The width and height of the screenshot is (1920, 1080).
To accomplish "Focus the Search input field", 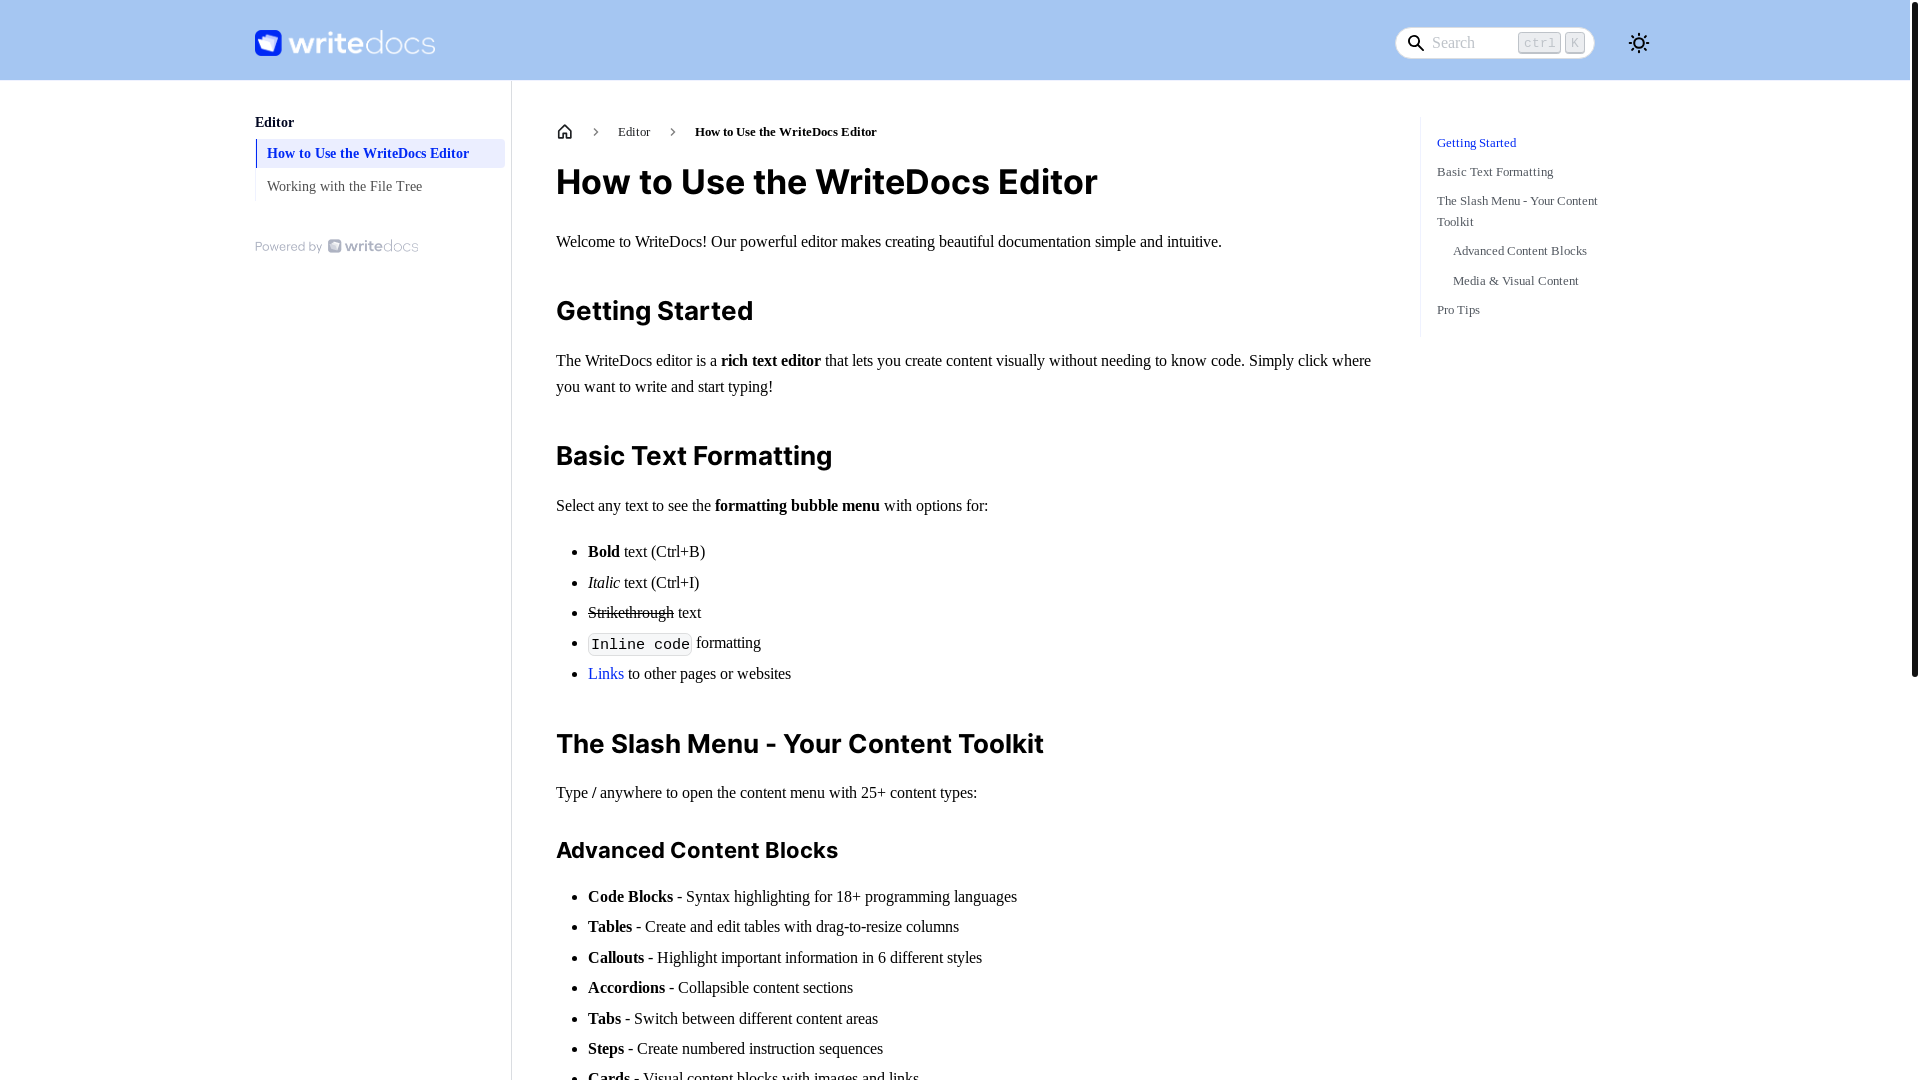I will 1494,43.
